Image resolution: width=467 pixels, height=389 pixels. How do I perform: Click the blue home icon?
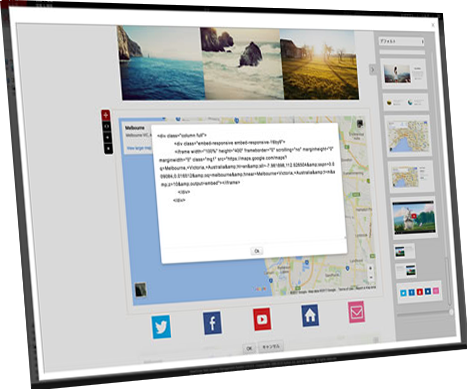[x=310, y=315]
